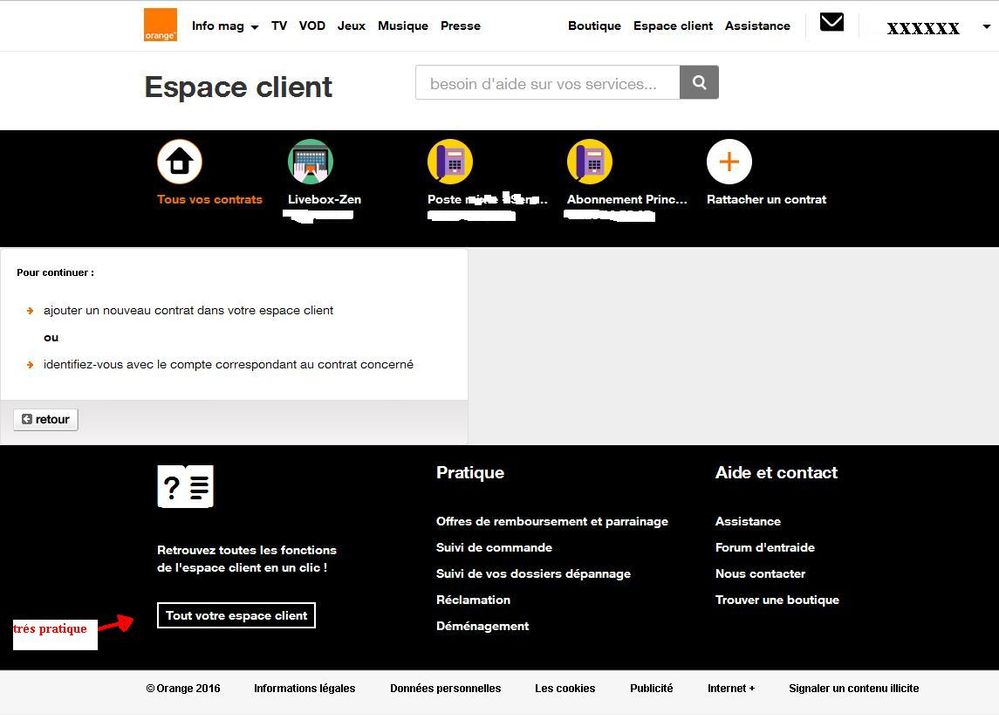Click the Orange logo
This screenshot has height=715, width=999.
pyautogui.click(x=160, y=25)
